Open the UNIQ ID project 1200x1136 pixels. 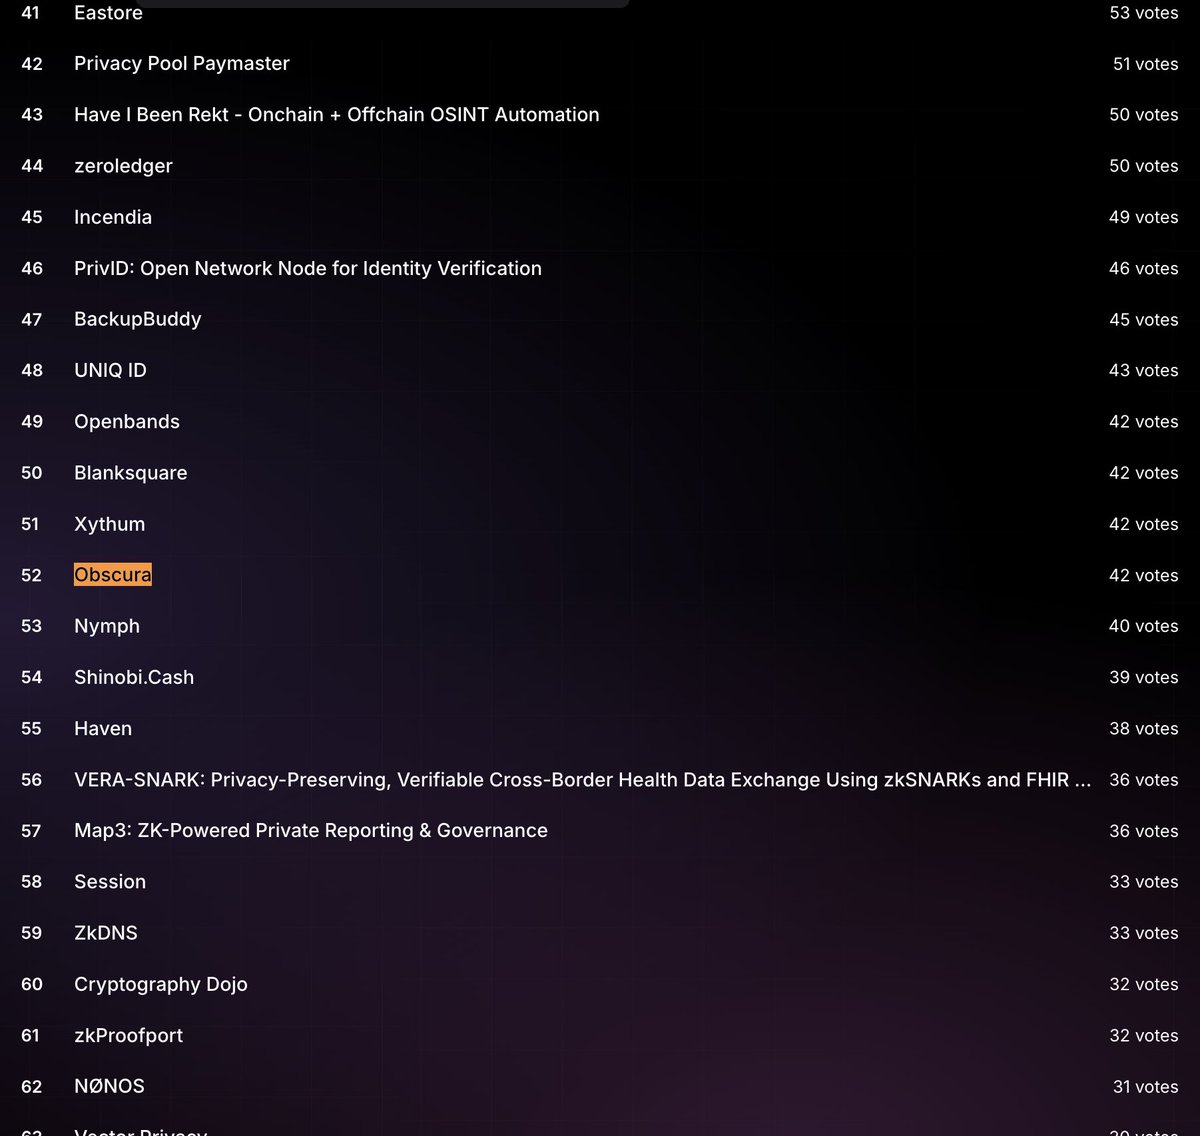click(110, 370)
